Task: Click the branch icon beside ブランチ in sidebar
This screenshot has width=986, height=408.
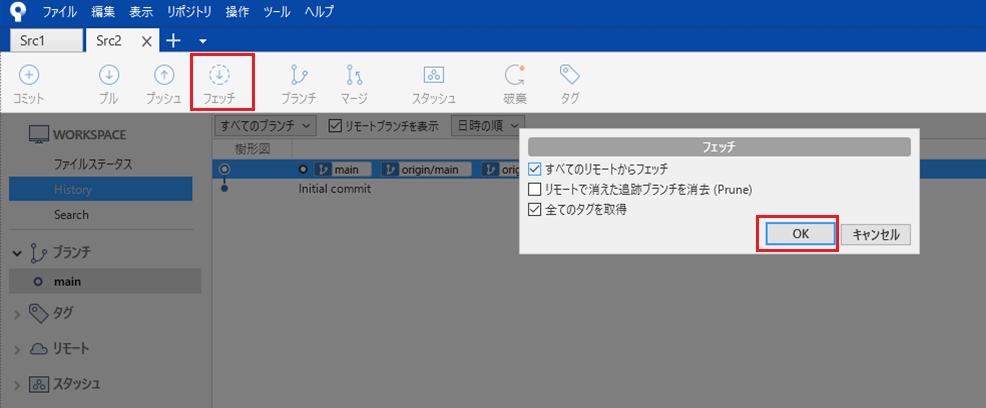Action: coord(38,253)
